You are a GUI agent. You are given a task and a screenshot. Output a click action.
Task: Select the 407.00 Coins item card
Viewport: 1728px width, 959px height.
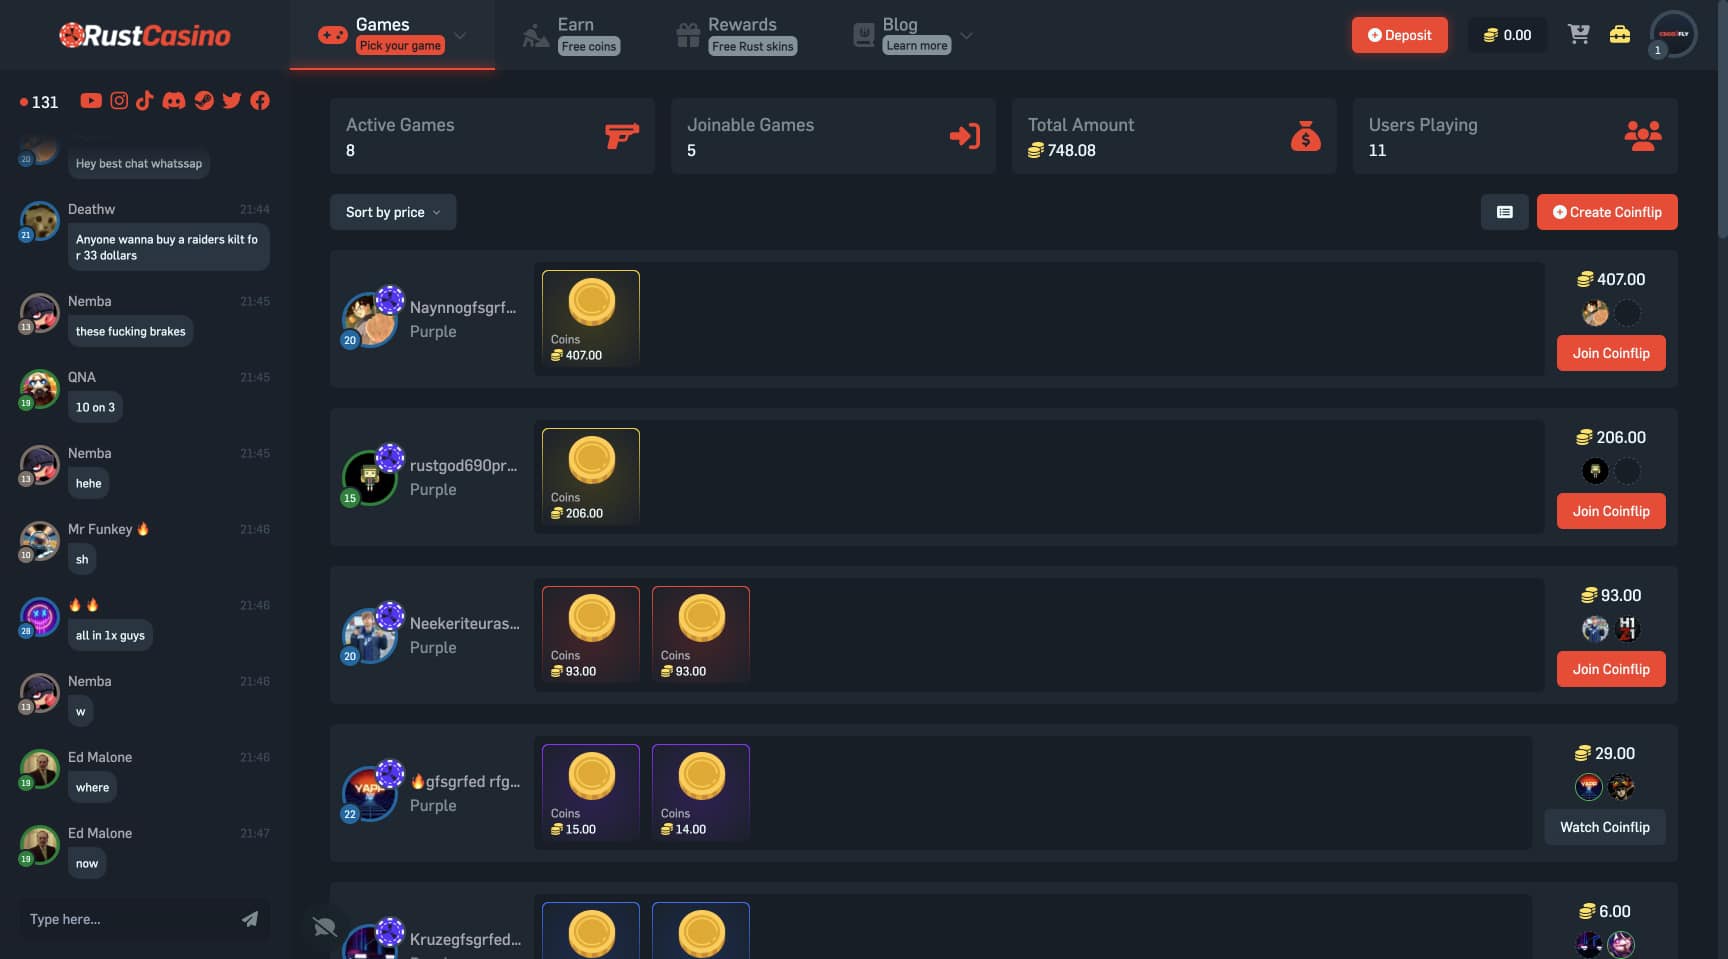coord(591,318)
